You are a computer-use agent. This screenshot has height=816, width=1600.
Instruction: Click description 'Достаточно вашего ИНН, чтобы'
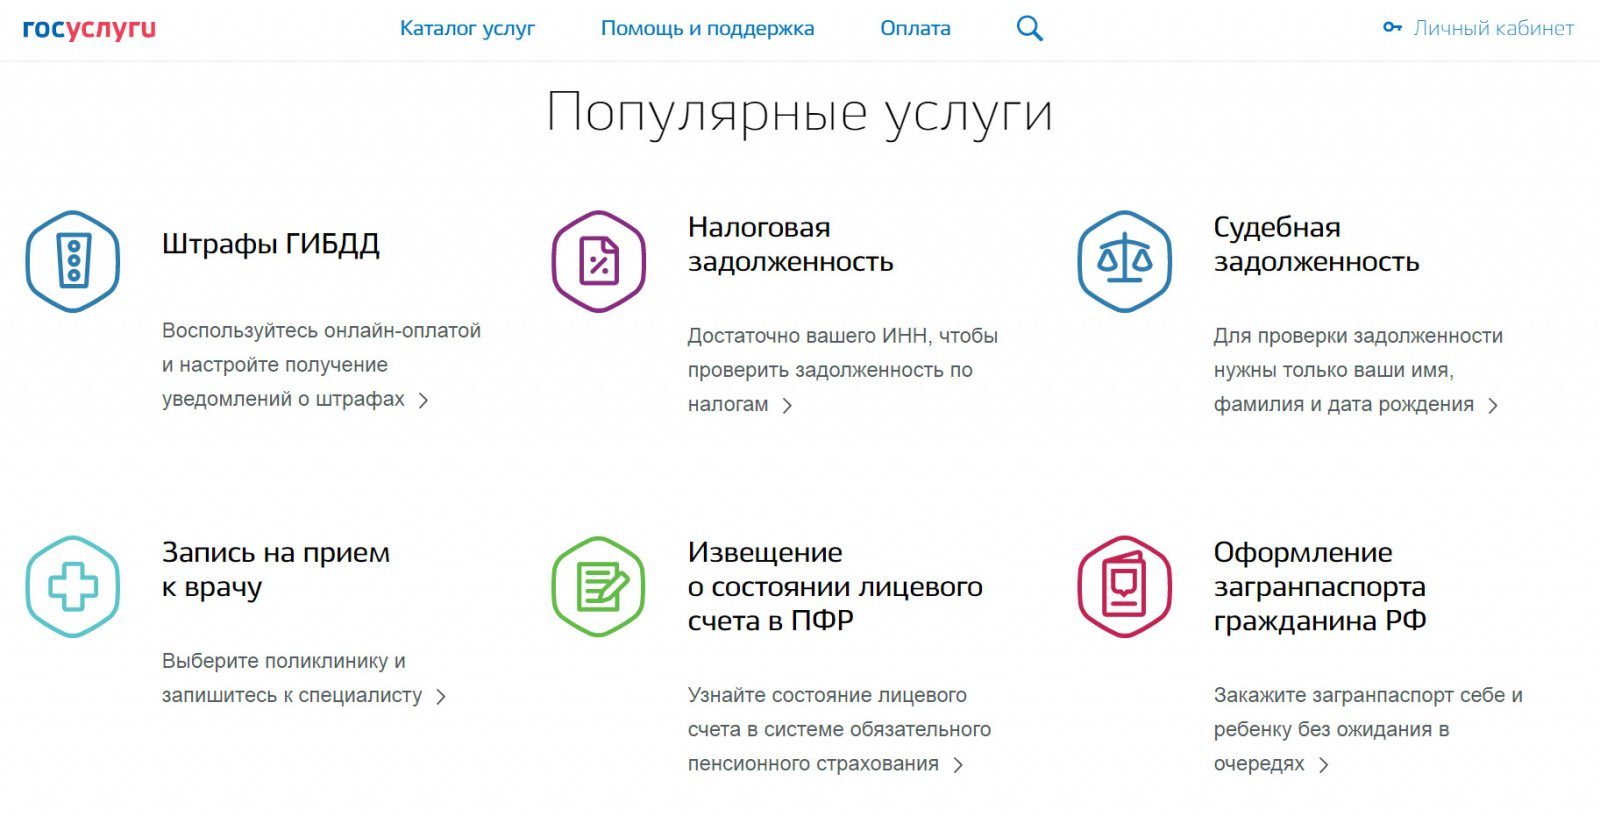843,336
